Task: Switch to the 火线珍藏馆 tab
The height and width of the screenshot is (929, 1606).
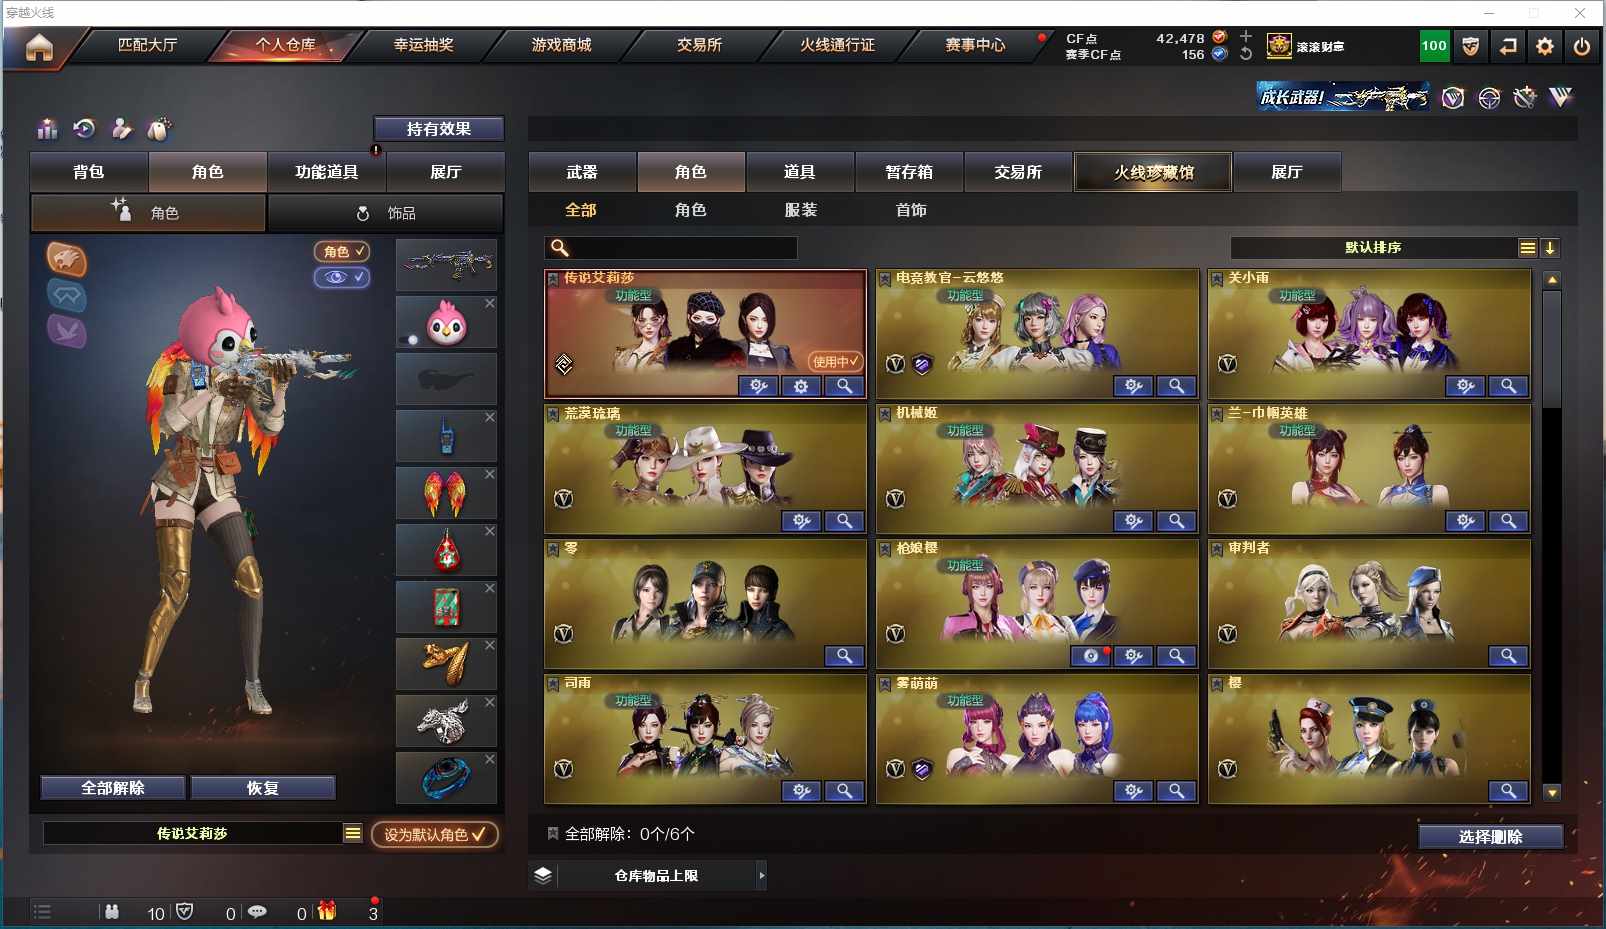Action: pyautogui.click(x=1154, y=172)
